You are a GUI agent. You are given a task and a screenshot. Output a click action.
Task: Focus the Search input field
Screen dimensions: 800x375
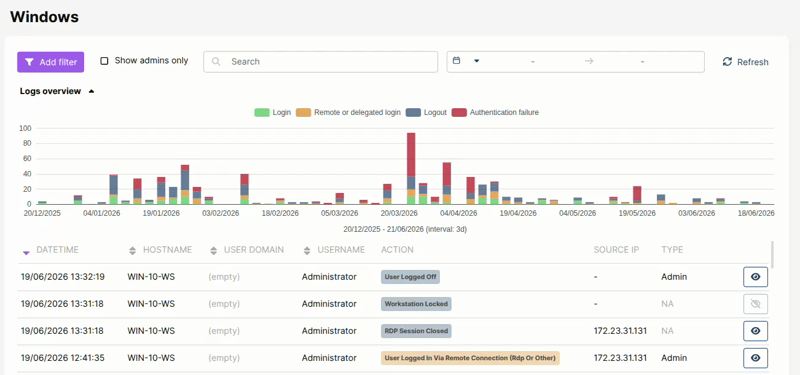pos(320,62)
